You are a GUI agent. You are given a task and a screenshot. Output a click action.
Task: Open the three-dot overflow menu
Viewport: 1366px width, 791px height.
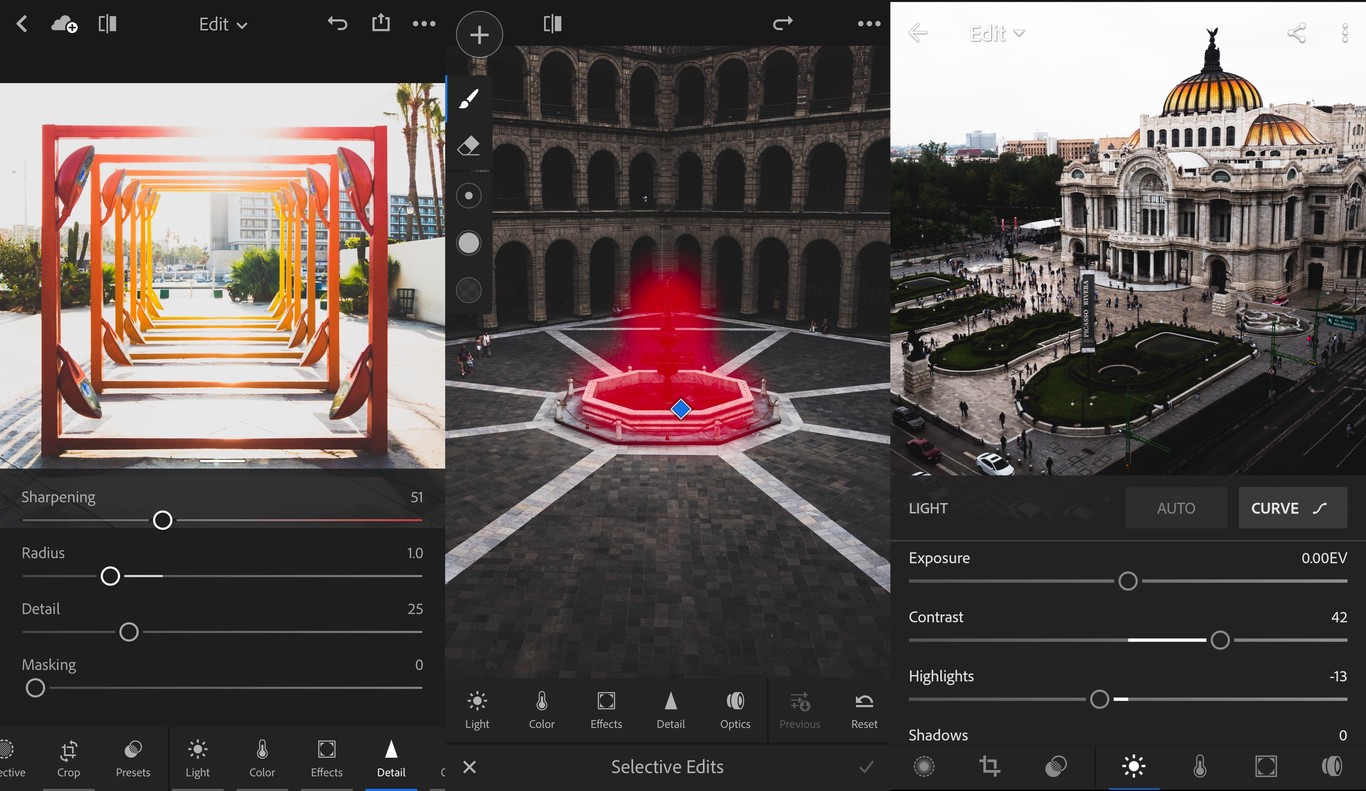point(424,24)
